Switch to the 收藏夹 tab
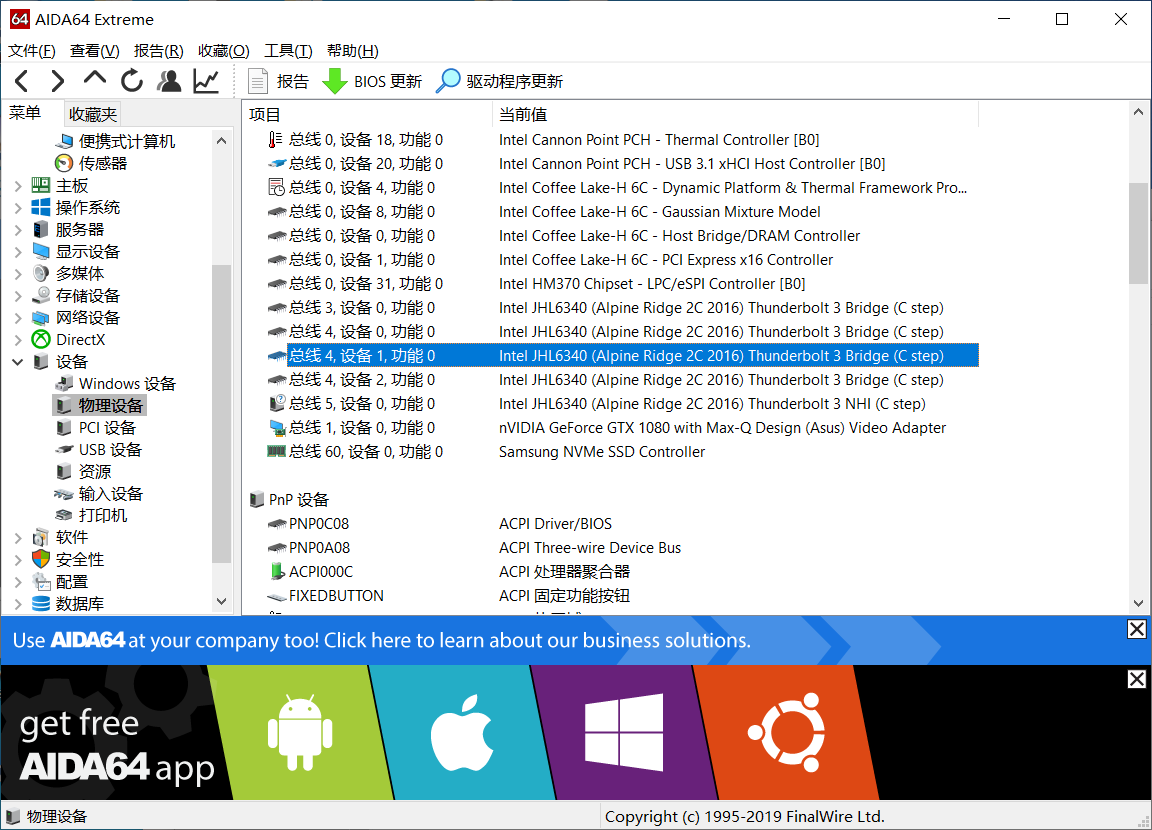This screenshot has height=830, width=1152. click(93, 114)
